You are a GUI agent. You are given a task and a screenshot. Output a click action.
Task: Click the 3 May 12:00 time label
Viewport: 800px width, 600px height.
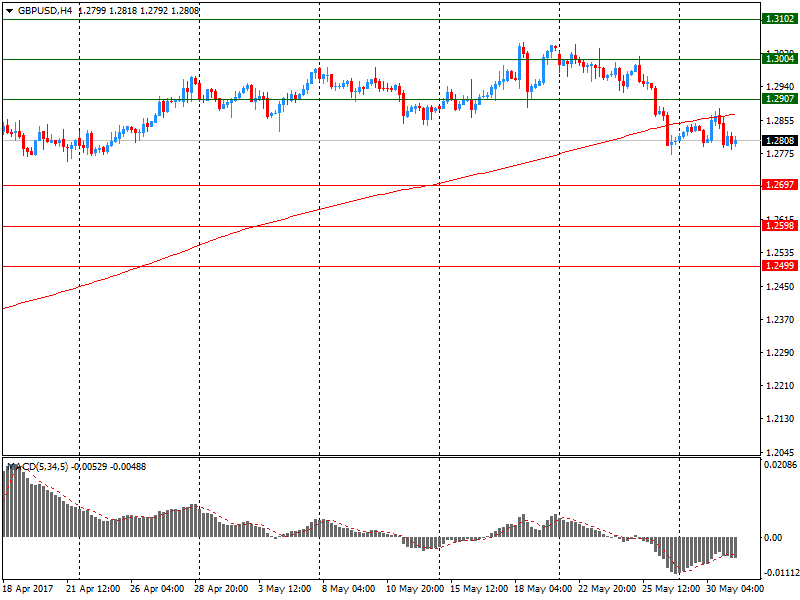284,589
